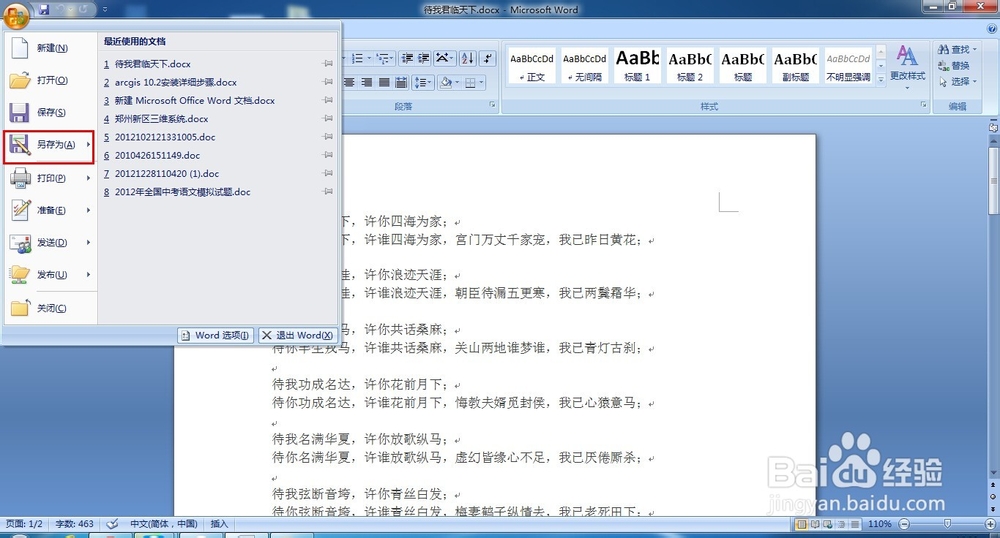1000x538 pixels.
Task: Select 打开(O) in the Office menu
Action: click(50, 80)
